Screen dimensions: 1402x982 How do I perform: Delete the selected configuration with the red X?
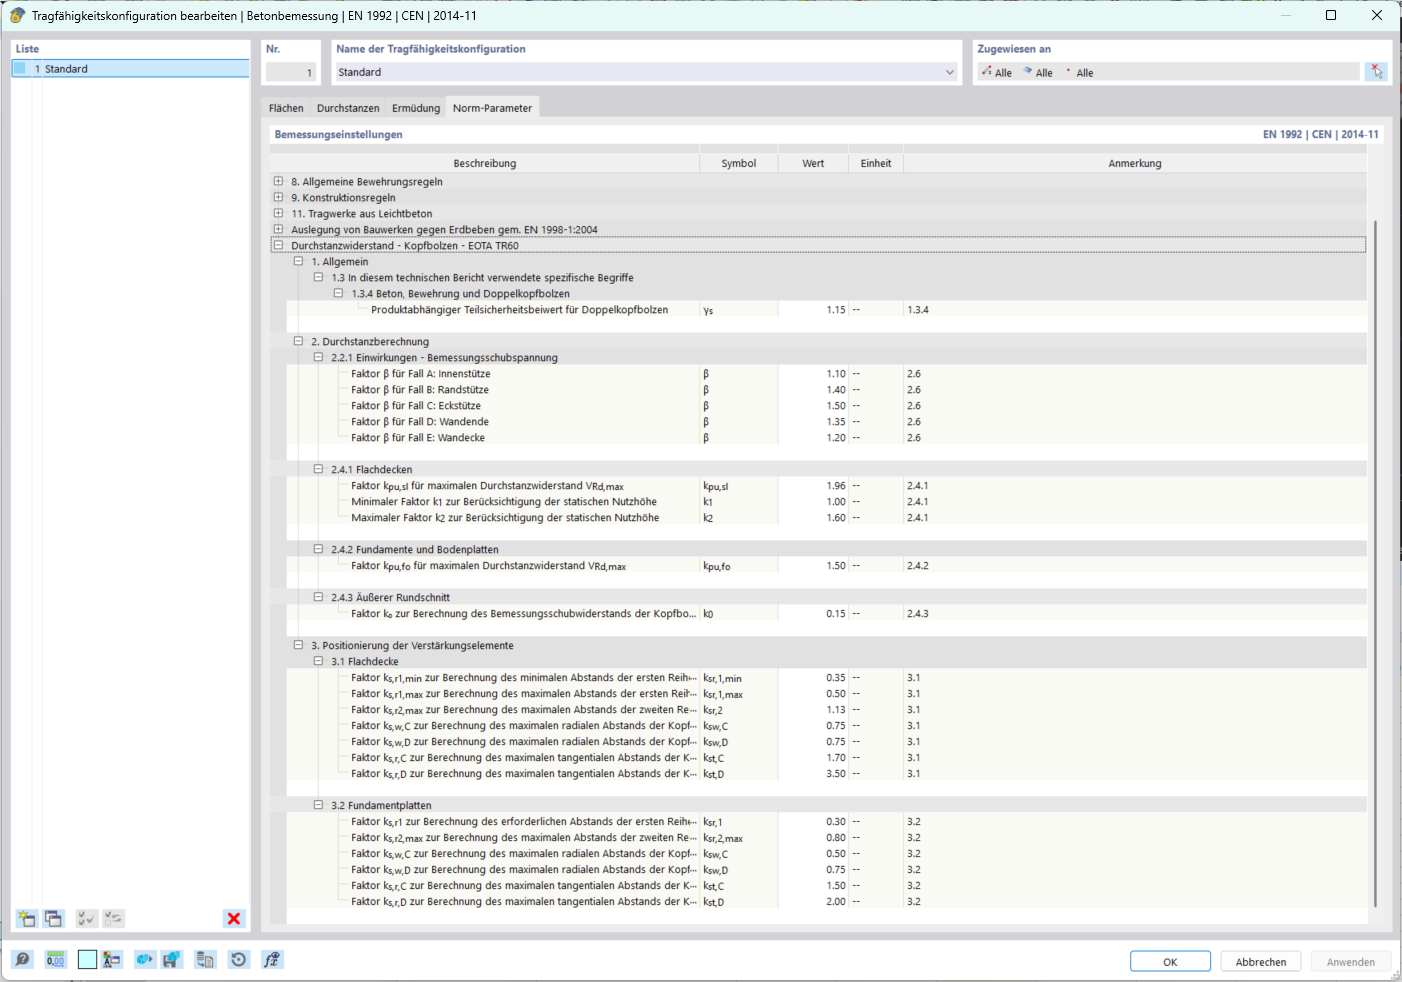click(234, 918)
